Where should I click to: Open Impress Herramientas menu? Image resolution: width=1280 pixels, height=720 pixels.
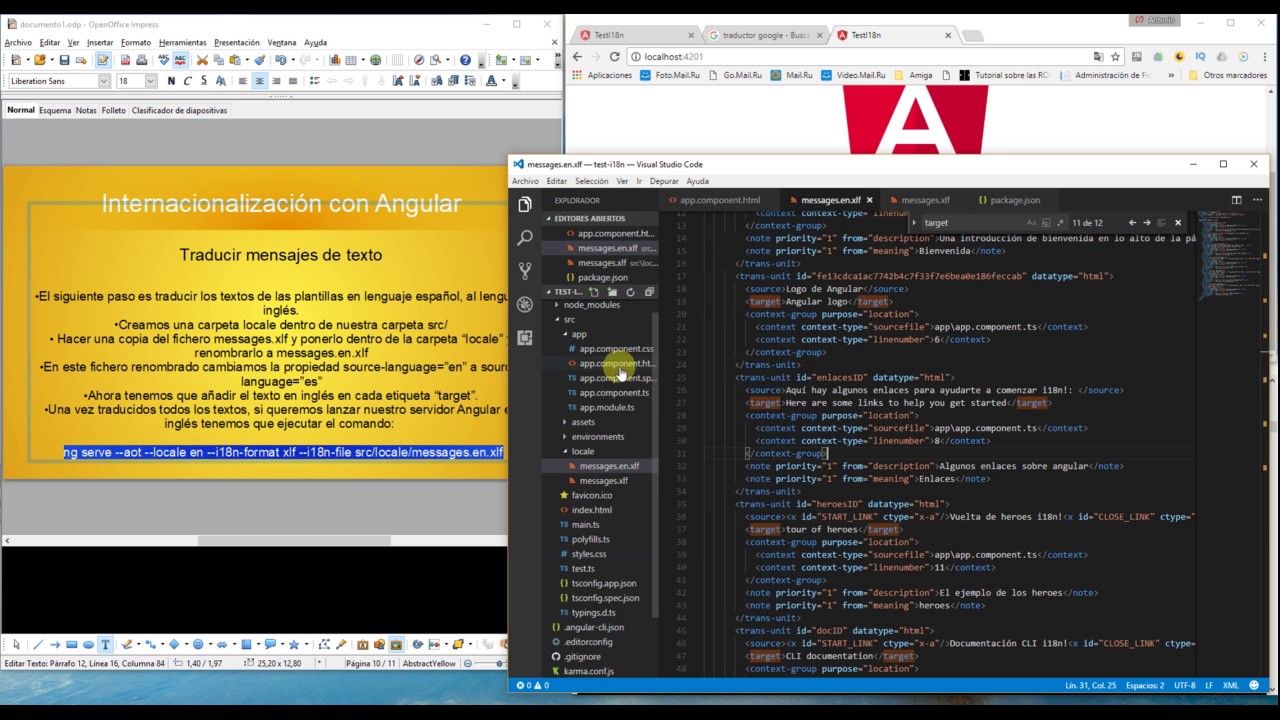tap(182, 43)
